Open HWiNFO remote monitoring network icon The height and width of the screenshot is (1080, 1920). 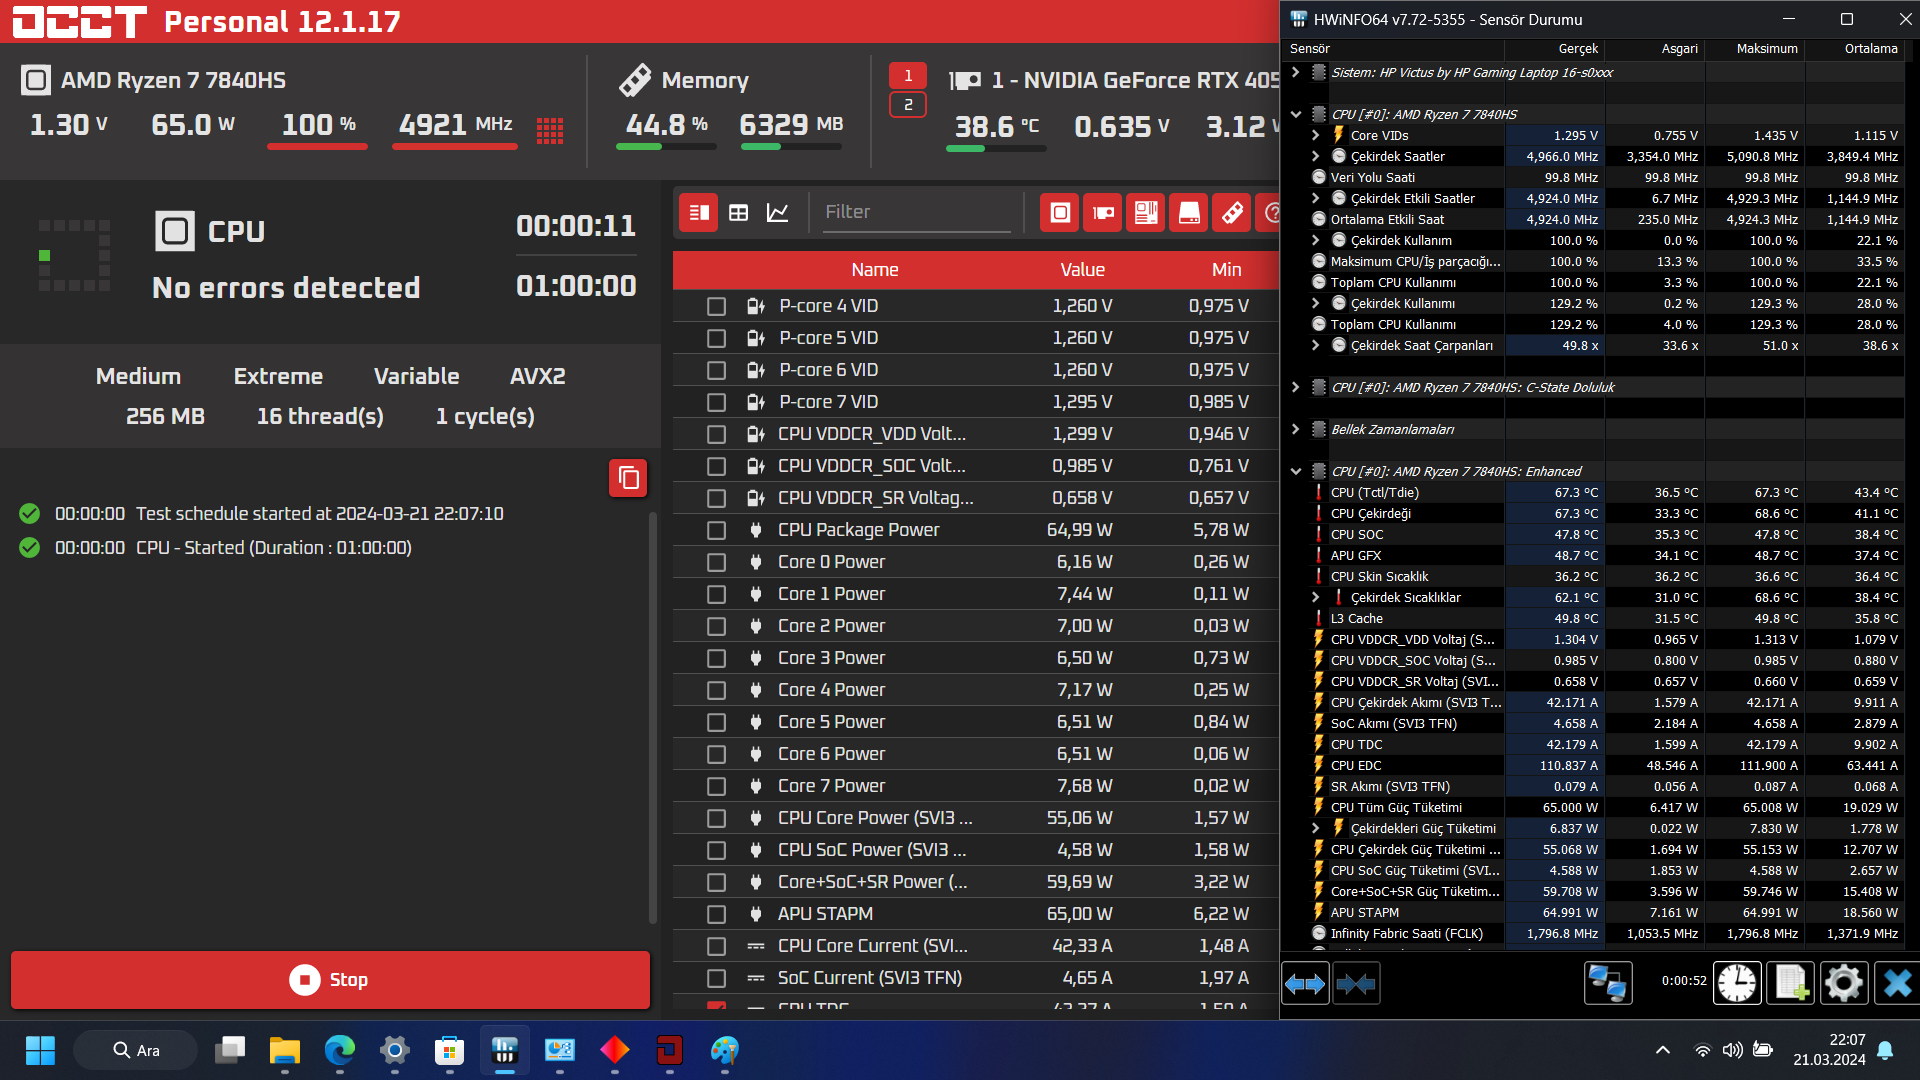coord(1608,984)
